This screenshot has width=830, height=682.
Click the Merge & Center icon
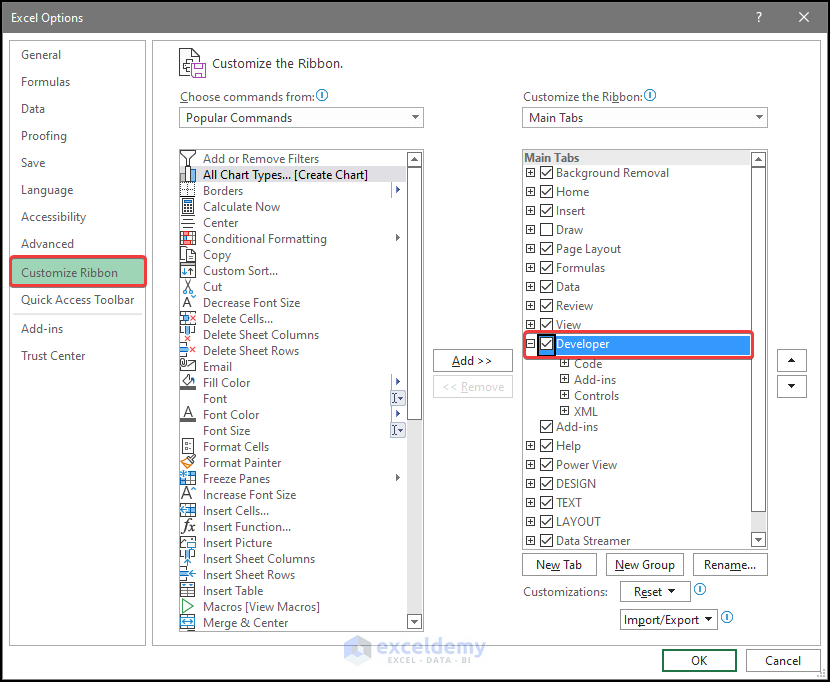coord(188,623)
